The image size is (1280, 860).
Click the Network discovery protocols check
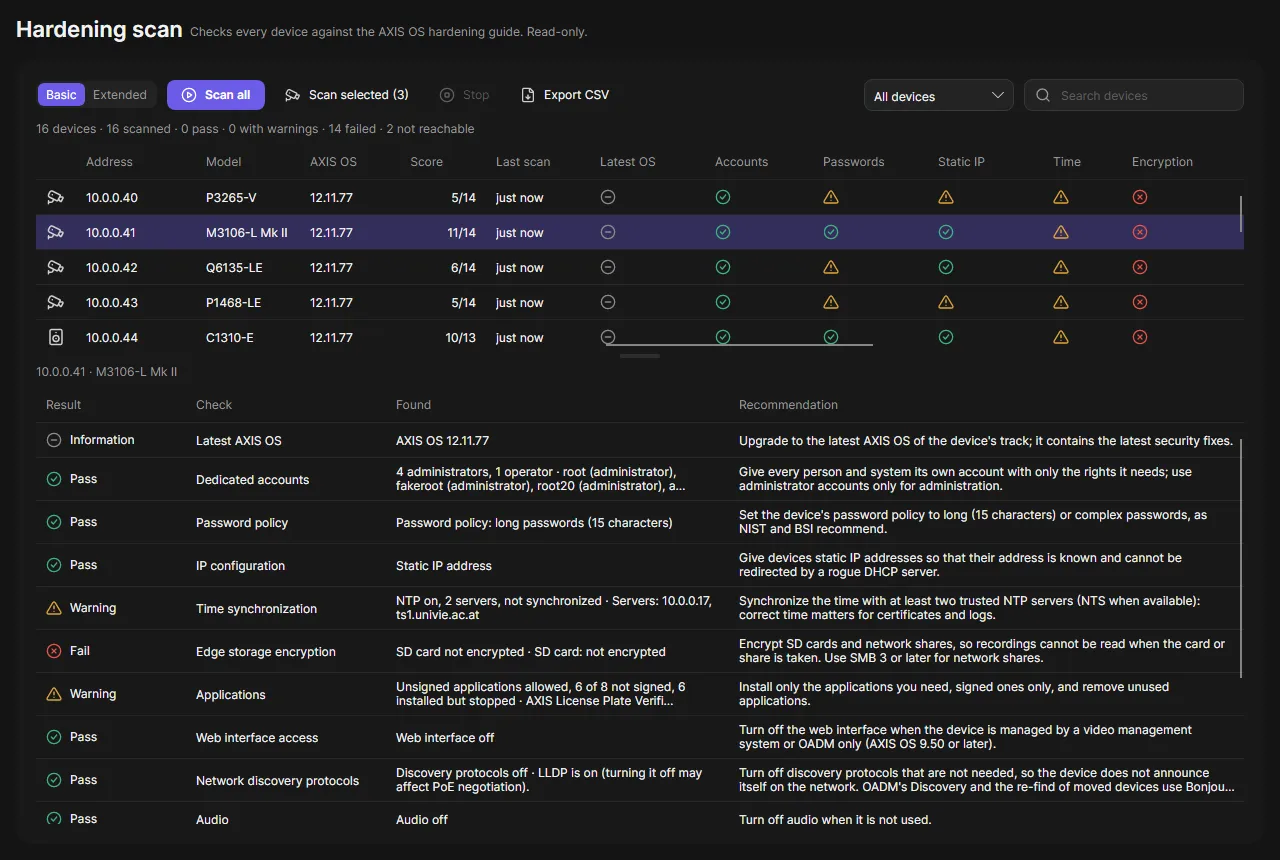point(277,781)
